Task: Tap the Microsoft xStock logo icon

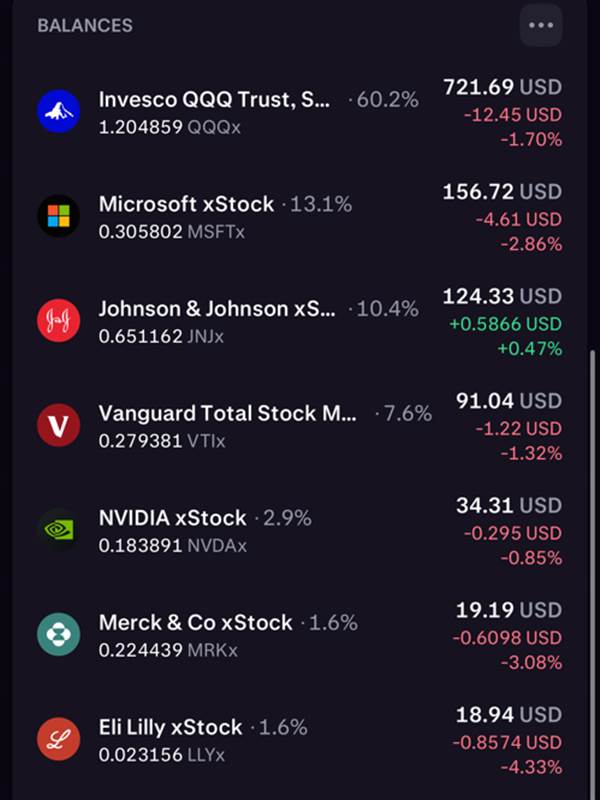Action: 58,216
